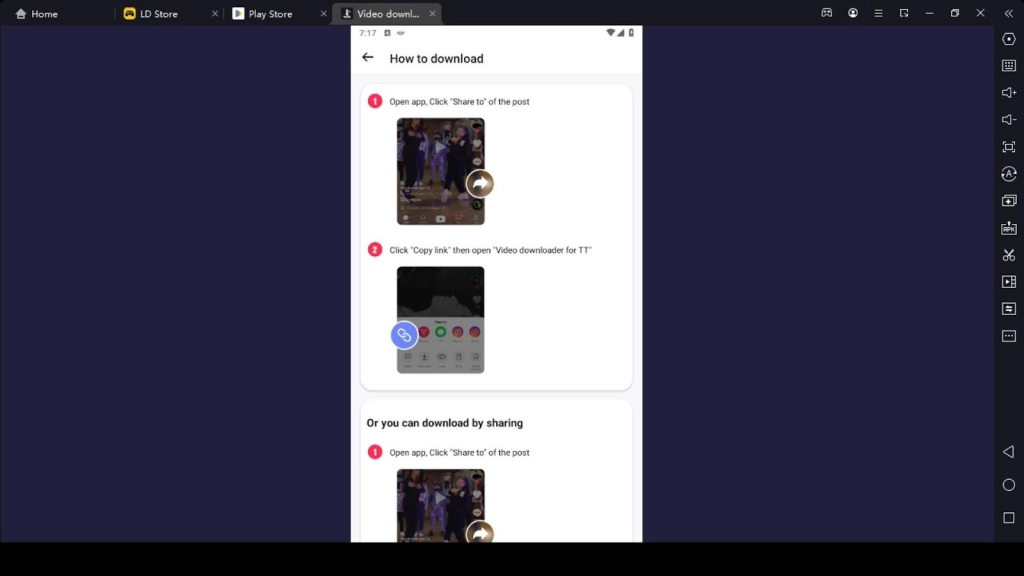This screenshot has height=576, width=1024.
Task: Tap the step 1 video thumbnail
Action: tap(441, 170)
